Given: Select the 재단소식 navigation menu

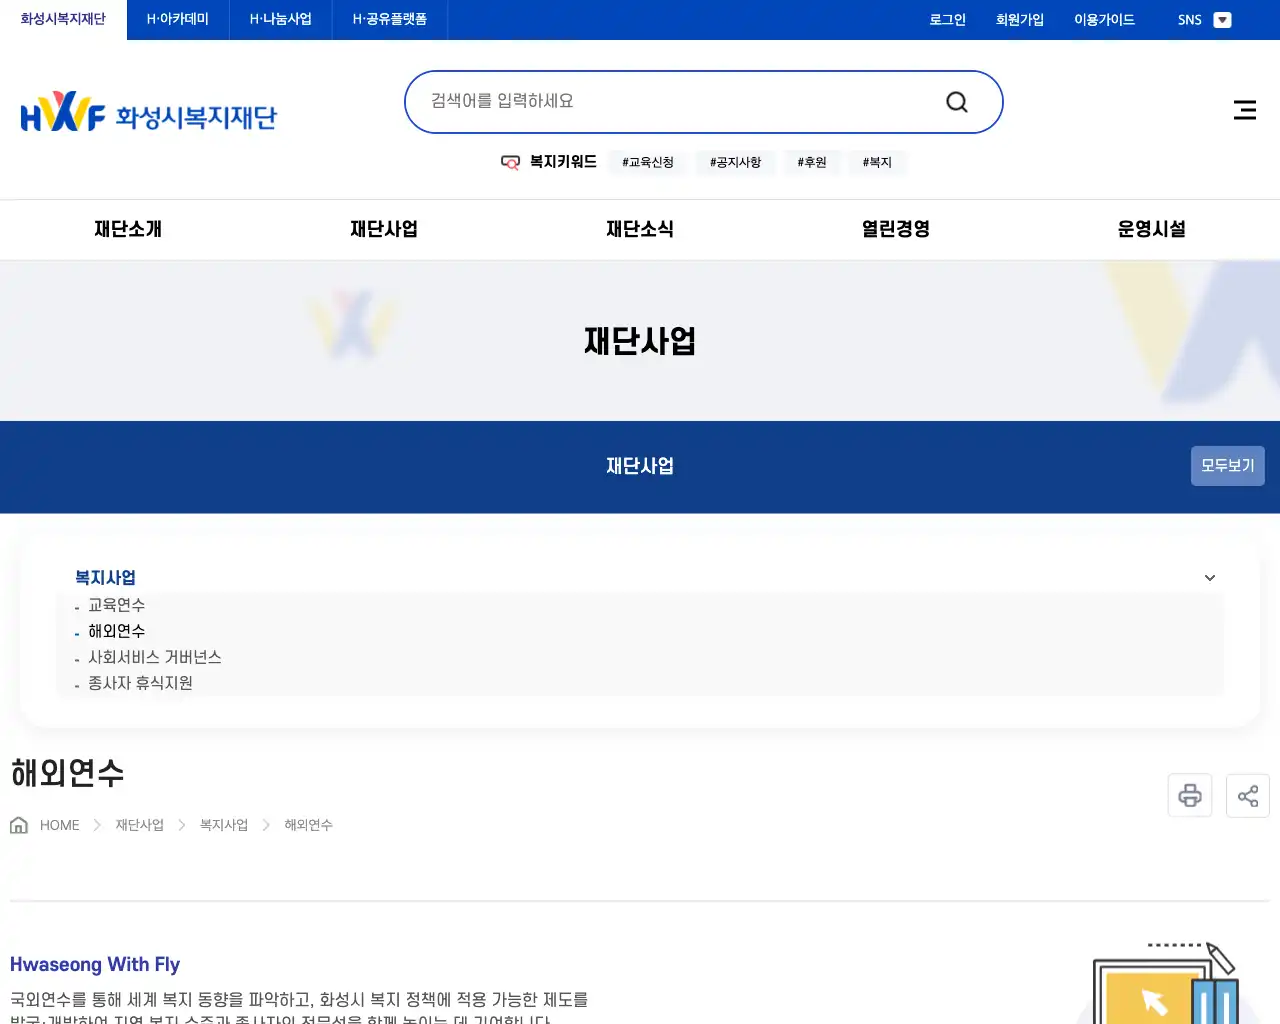Looking at the screenshot, I should tap(640, 229).
